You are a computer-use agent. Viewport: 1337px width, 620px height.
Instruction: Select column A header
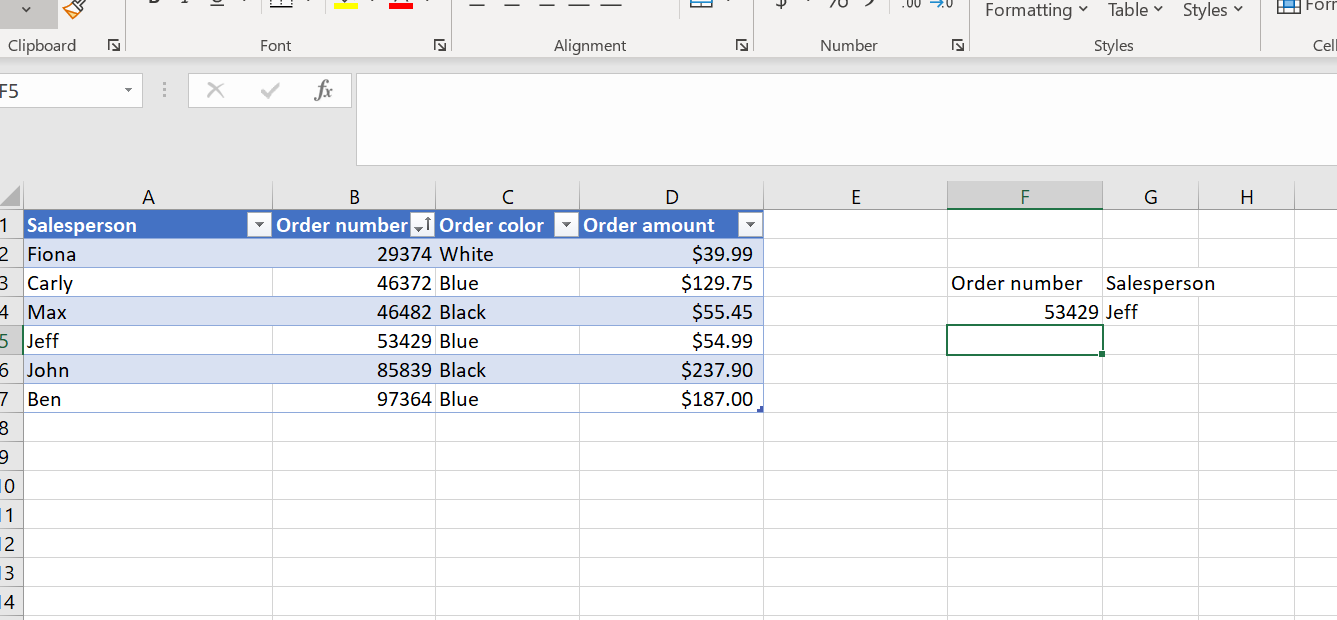click(148, 197)
